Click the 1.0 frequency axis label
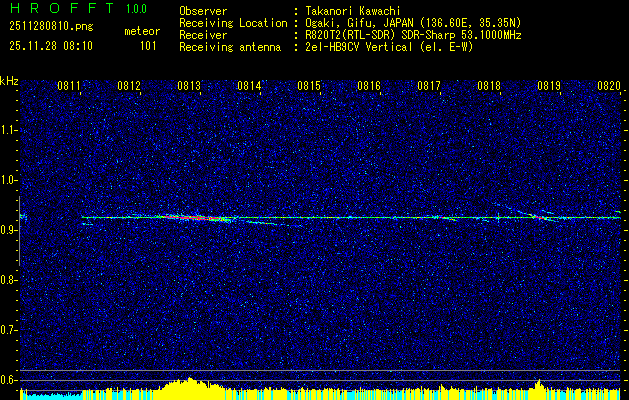 point(8,180)
